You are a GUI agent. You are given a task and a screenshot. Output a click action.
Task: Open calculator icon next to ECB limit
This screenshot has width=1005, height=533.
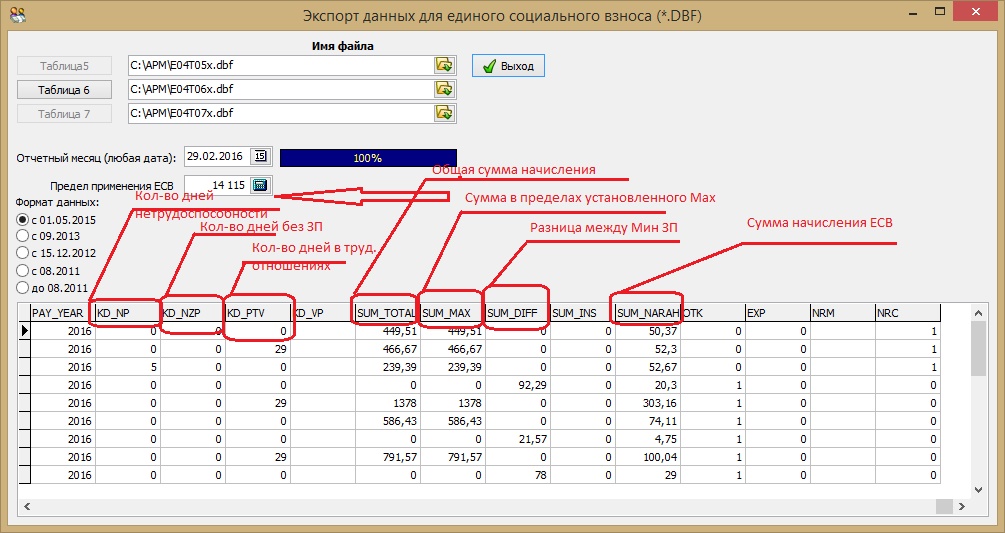(x=260, y=185)
